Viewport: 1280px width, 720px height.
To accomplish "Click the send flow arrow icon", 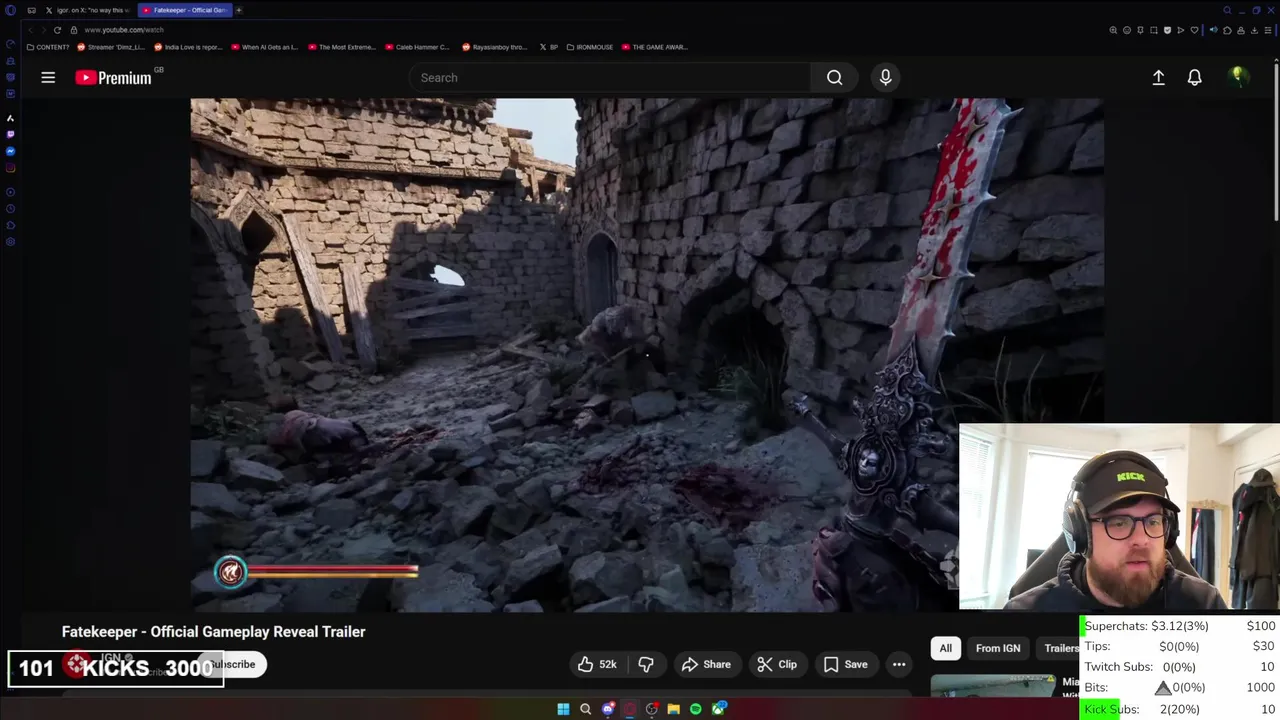I will (x=1181, y=30).
